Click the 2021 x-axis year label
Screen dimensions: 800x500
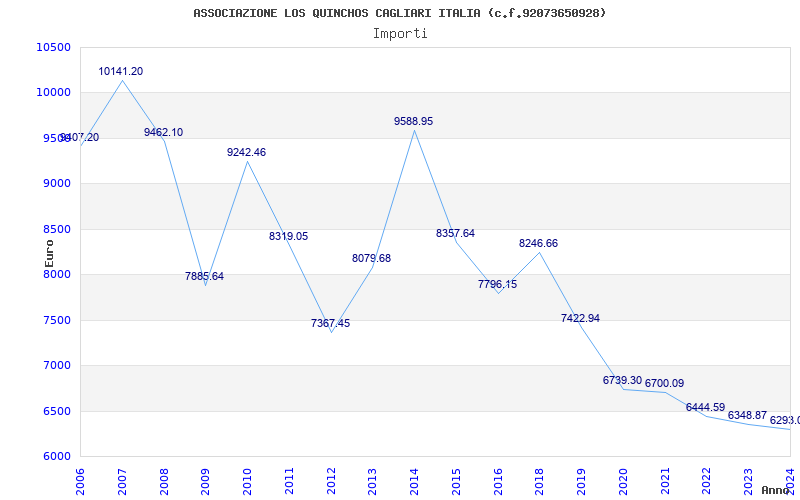click(665, 481)
